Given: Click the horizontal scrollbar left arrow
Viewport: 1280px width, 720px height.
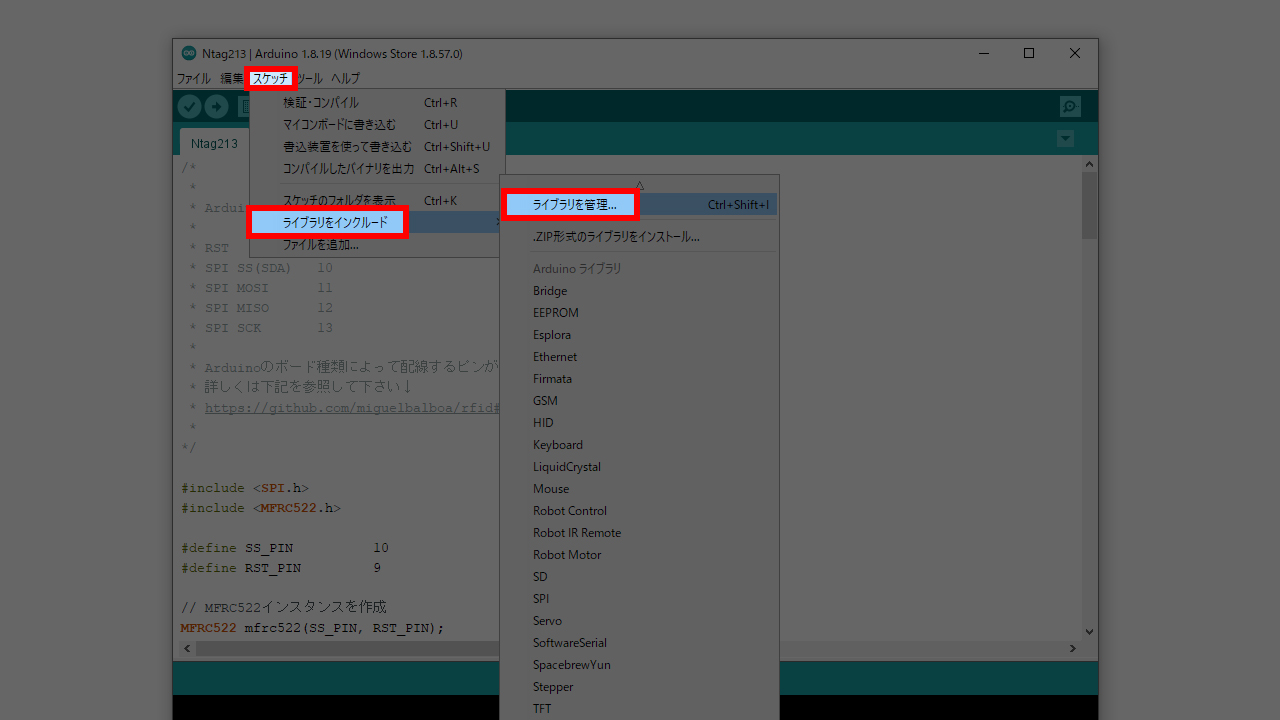Looking at the screenshot, I should pos(187,648).
